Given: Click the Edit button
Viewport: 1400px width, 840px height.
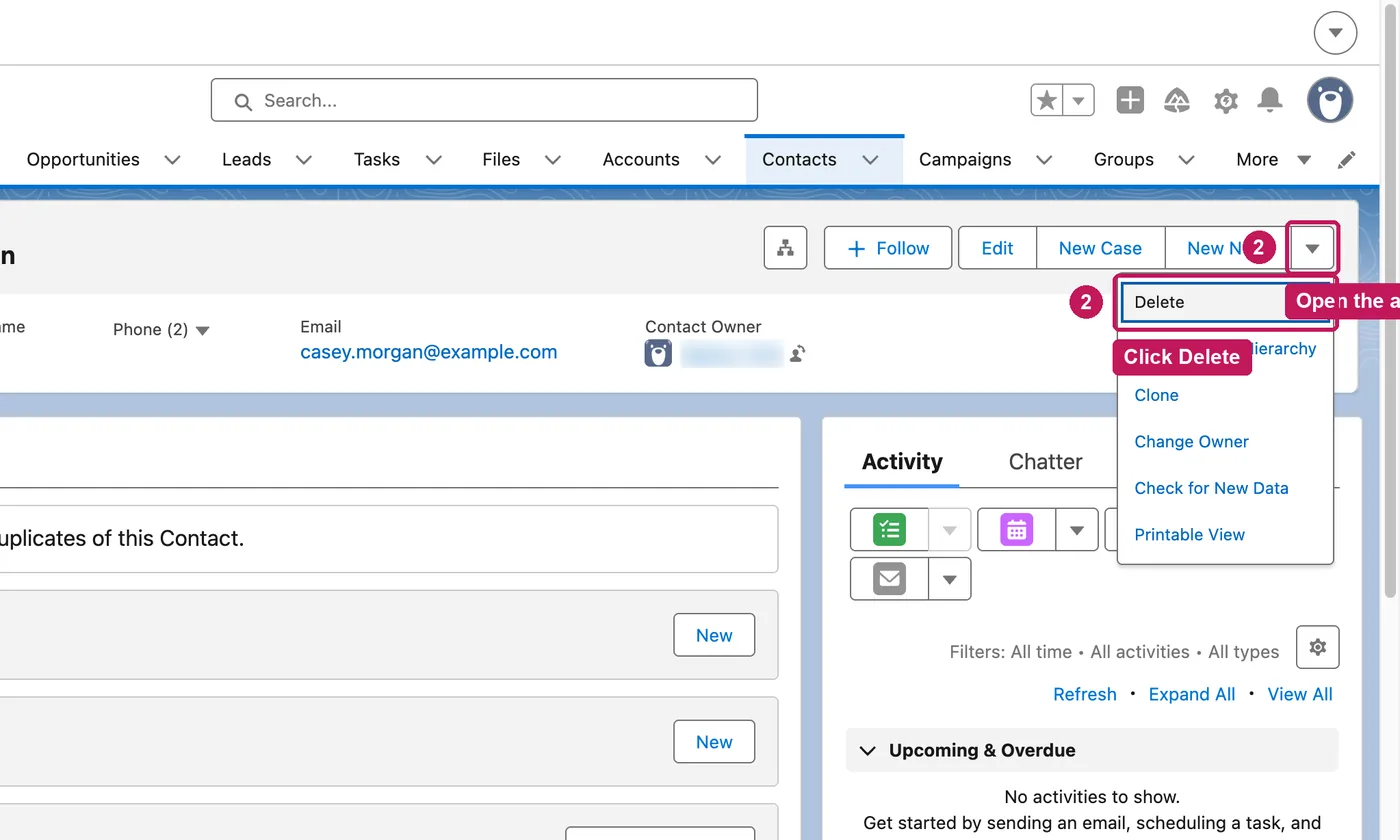Looking at the screenshot, I should (997, 248).
